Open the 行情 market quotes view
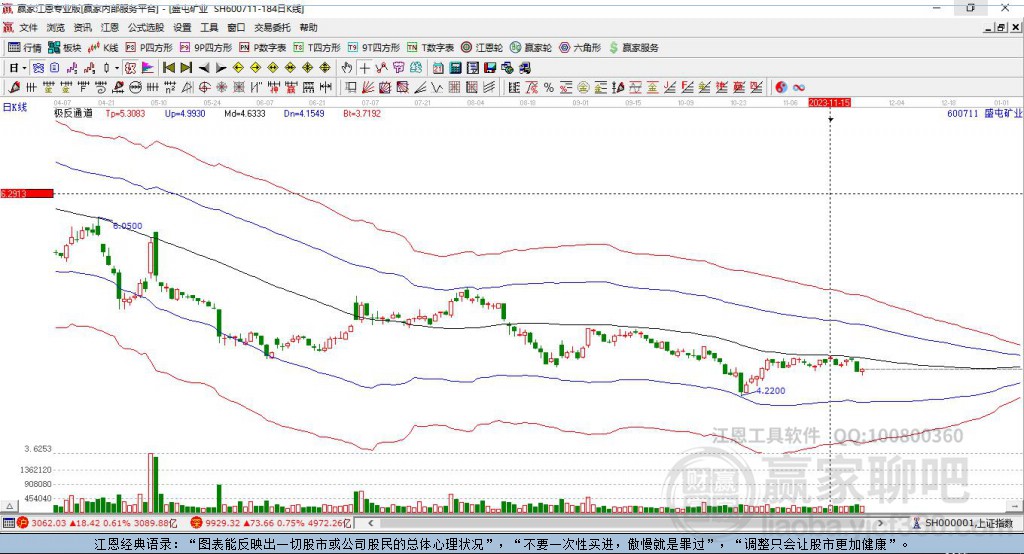1024x554 pixels. pos(25,48)
